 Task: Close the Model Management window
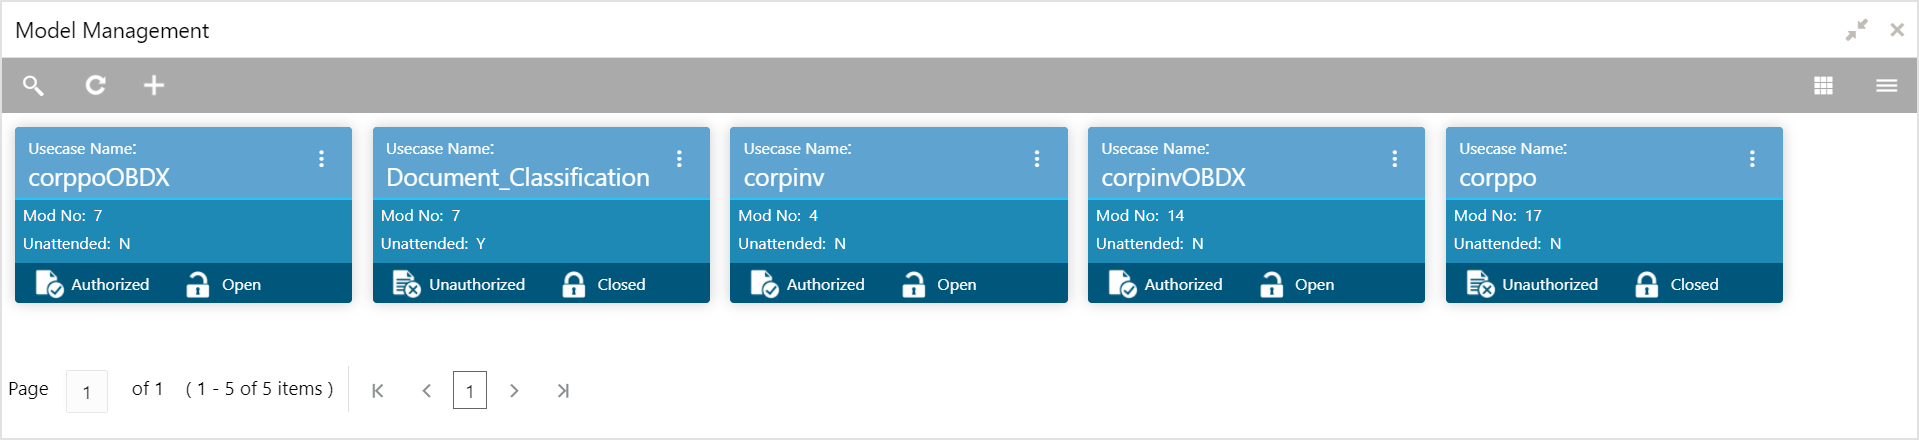(1897, 30)
